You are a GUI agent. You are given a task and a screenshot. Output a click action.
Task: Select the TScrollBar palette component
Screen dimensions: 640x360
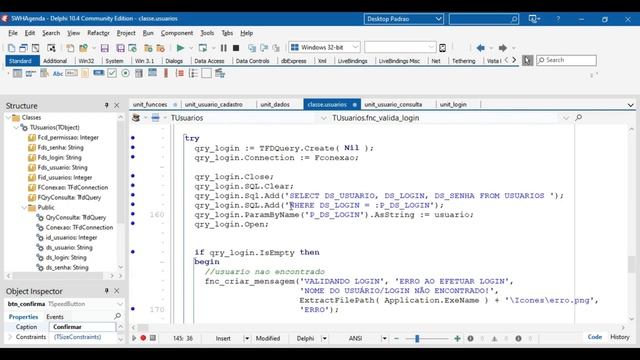pos(166,73)
